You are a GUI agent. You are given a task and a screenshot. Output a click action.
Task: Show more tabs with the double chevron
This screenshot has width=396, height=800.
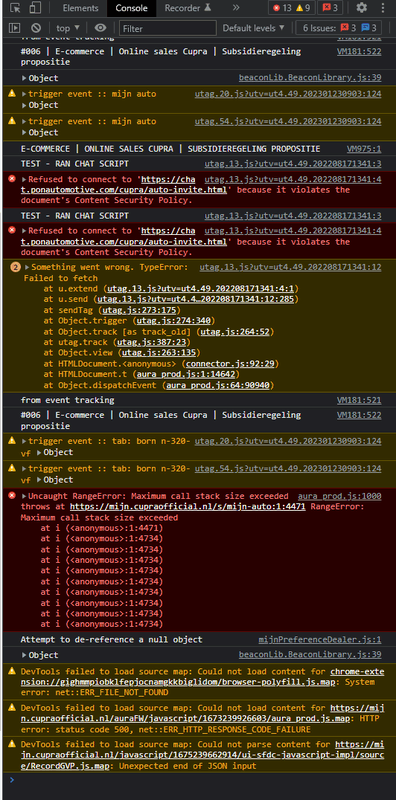pyautogui.click(x=236, y=8)
